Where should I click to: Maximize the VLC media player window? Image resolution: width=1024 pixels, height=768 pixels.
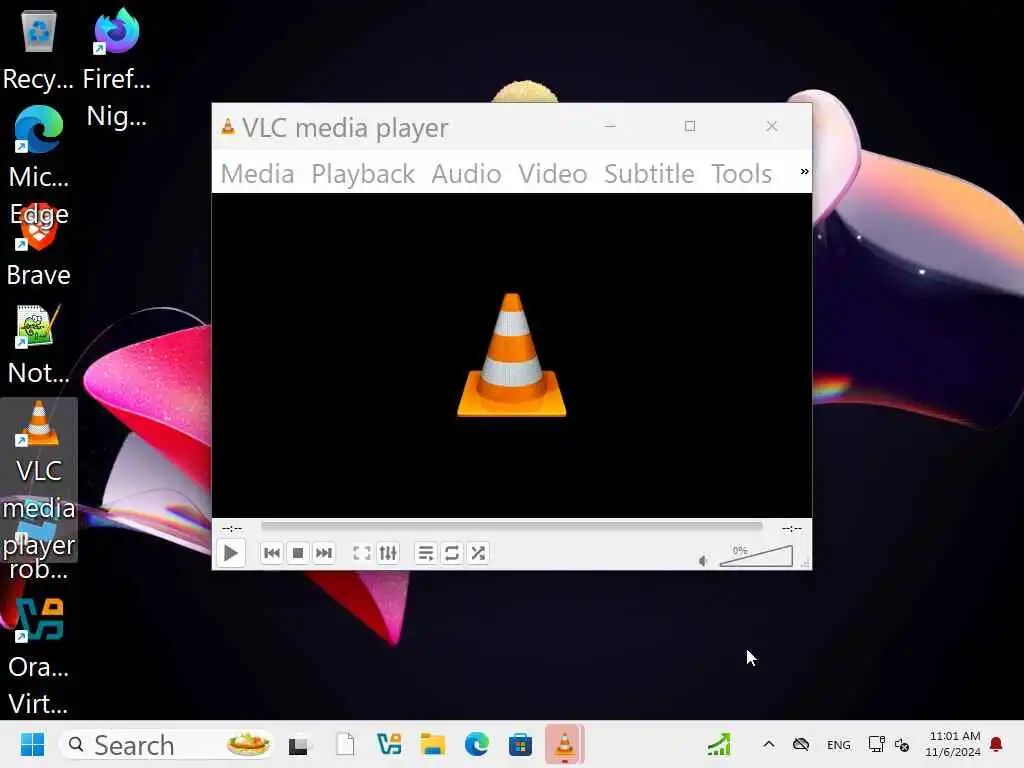[690, 126]
